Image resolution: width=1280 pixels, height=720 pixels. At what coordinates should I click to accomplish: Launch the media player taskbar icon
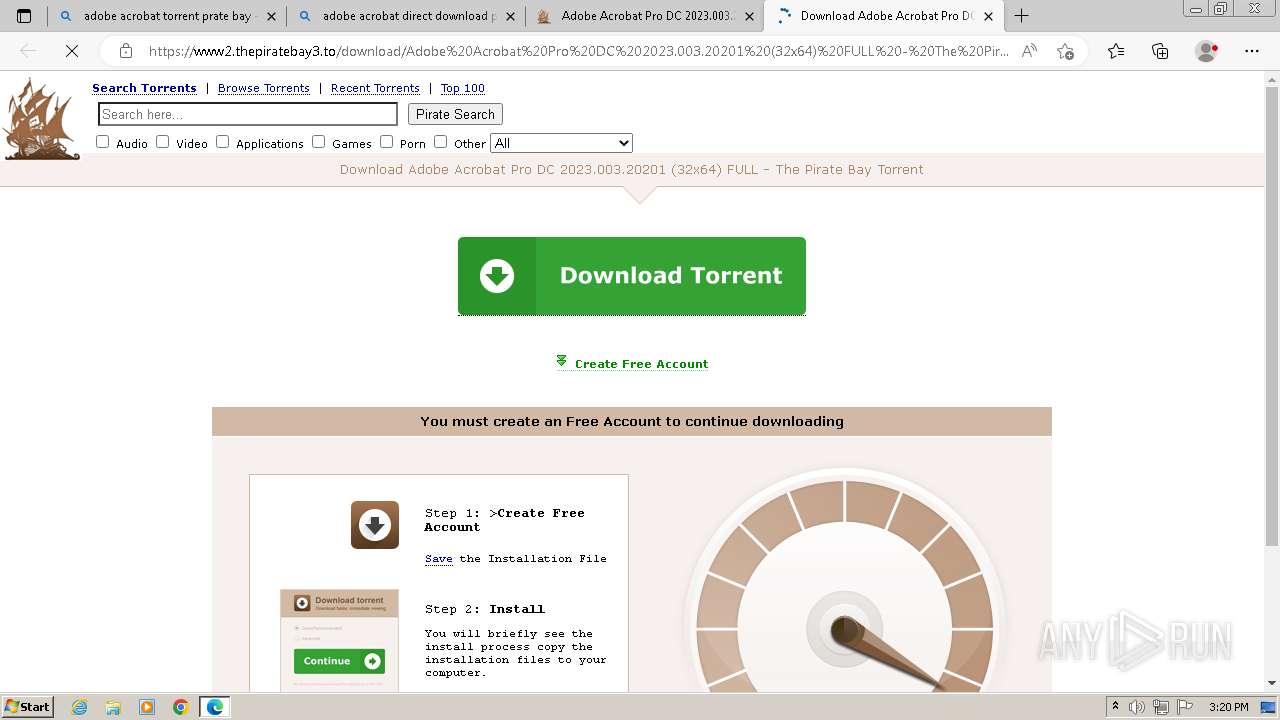click(147, 707)
